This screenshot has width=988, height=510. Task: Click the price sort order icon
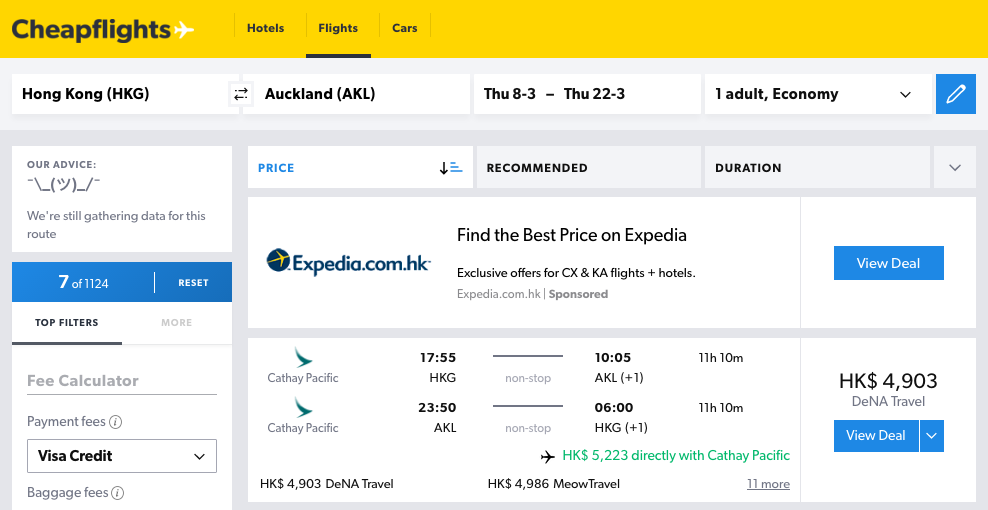point(451,168)
